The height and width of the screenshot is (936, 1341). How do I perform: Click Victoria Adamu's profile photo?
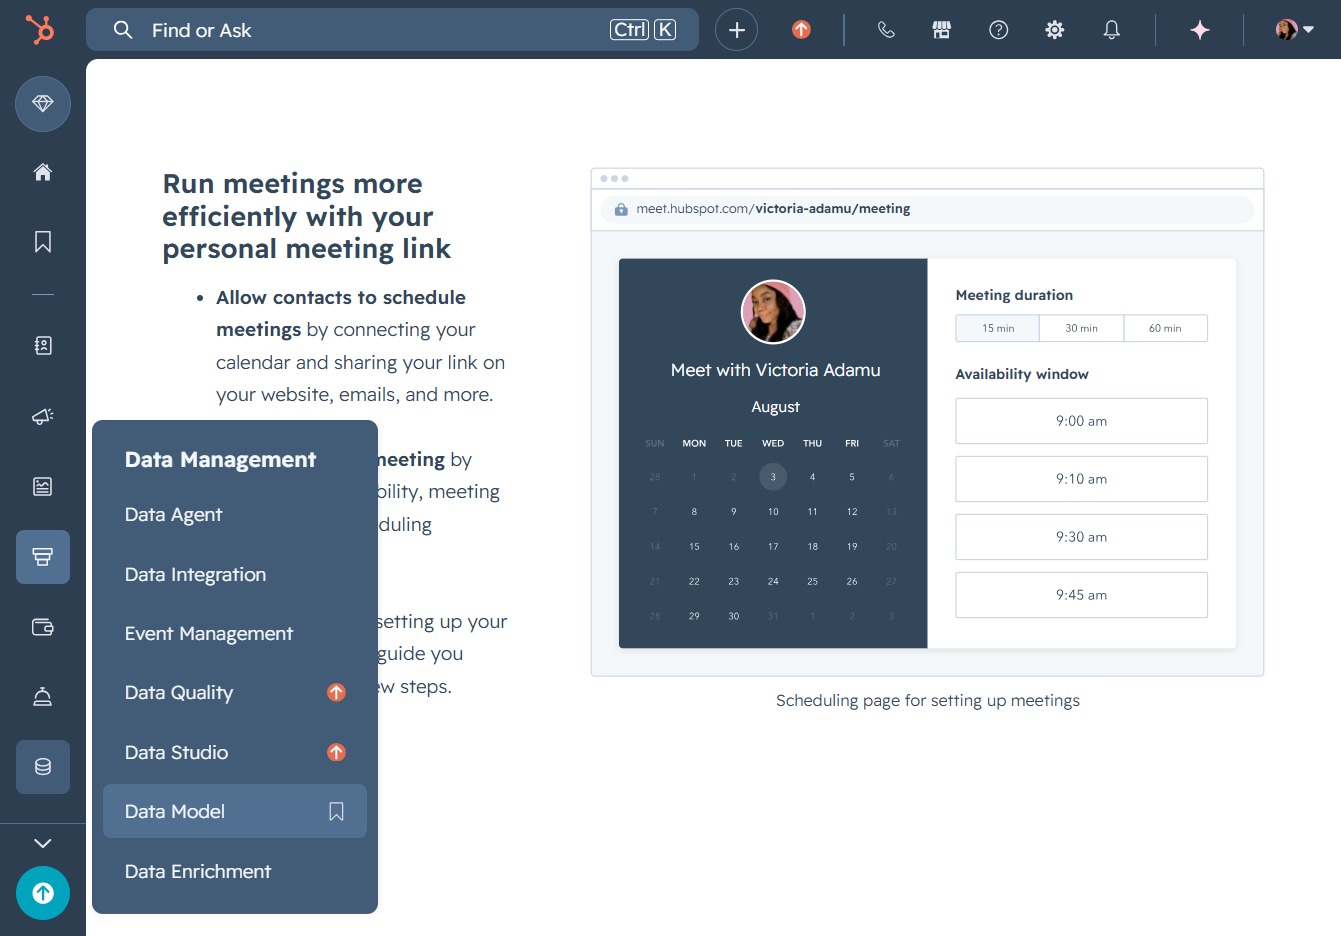pos(773,312)
